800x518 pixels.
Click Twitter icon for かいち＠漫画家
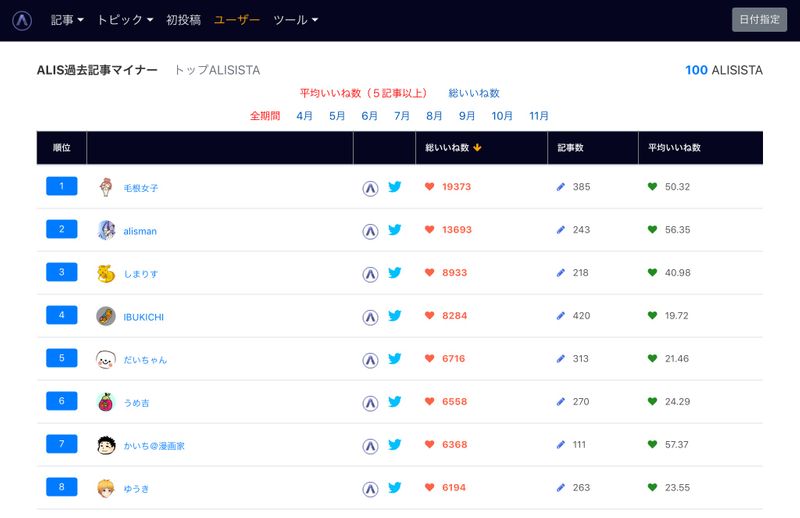(395, 445)
